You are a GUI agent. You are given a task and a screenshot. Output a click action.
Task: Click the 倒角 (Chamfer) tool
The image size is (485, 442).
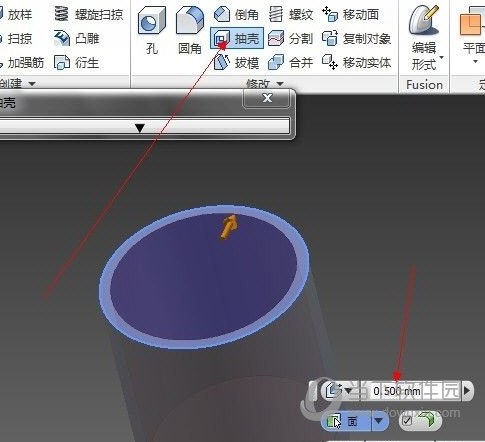click(236, 14)
